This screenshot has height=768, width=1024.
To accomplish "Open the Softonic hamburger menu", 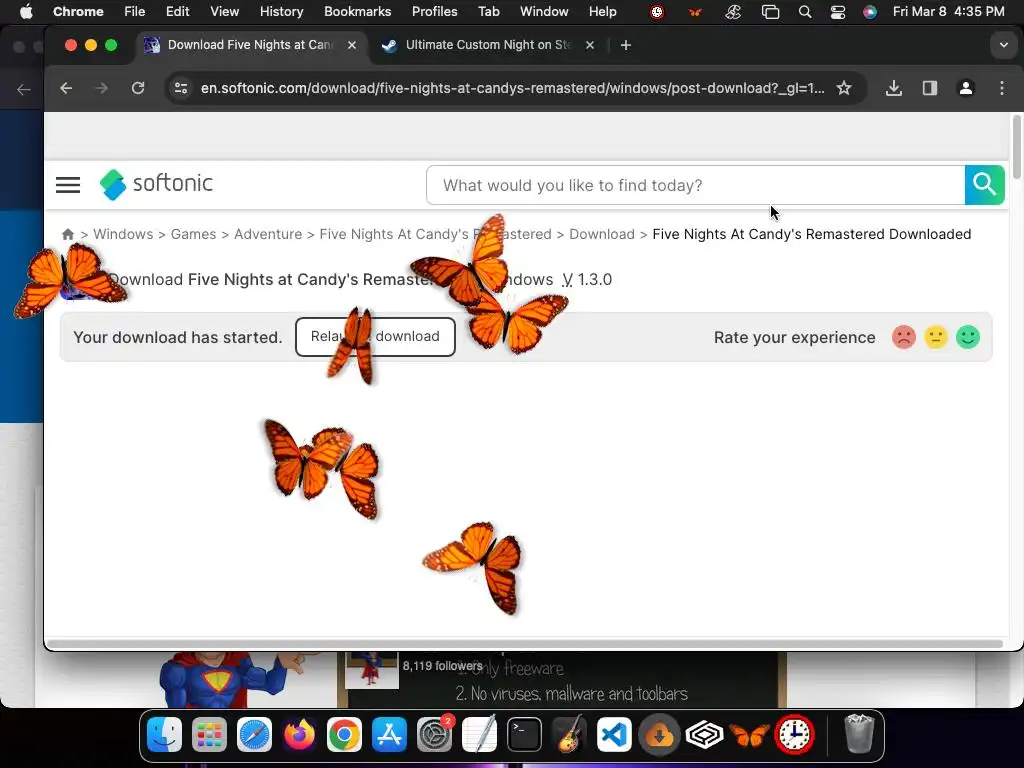I will point(68,185).
